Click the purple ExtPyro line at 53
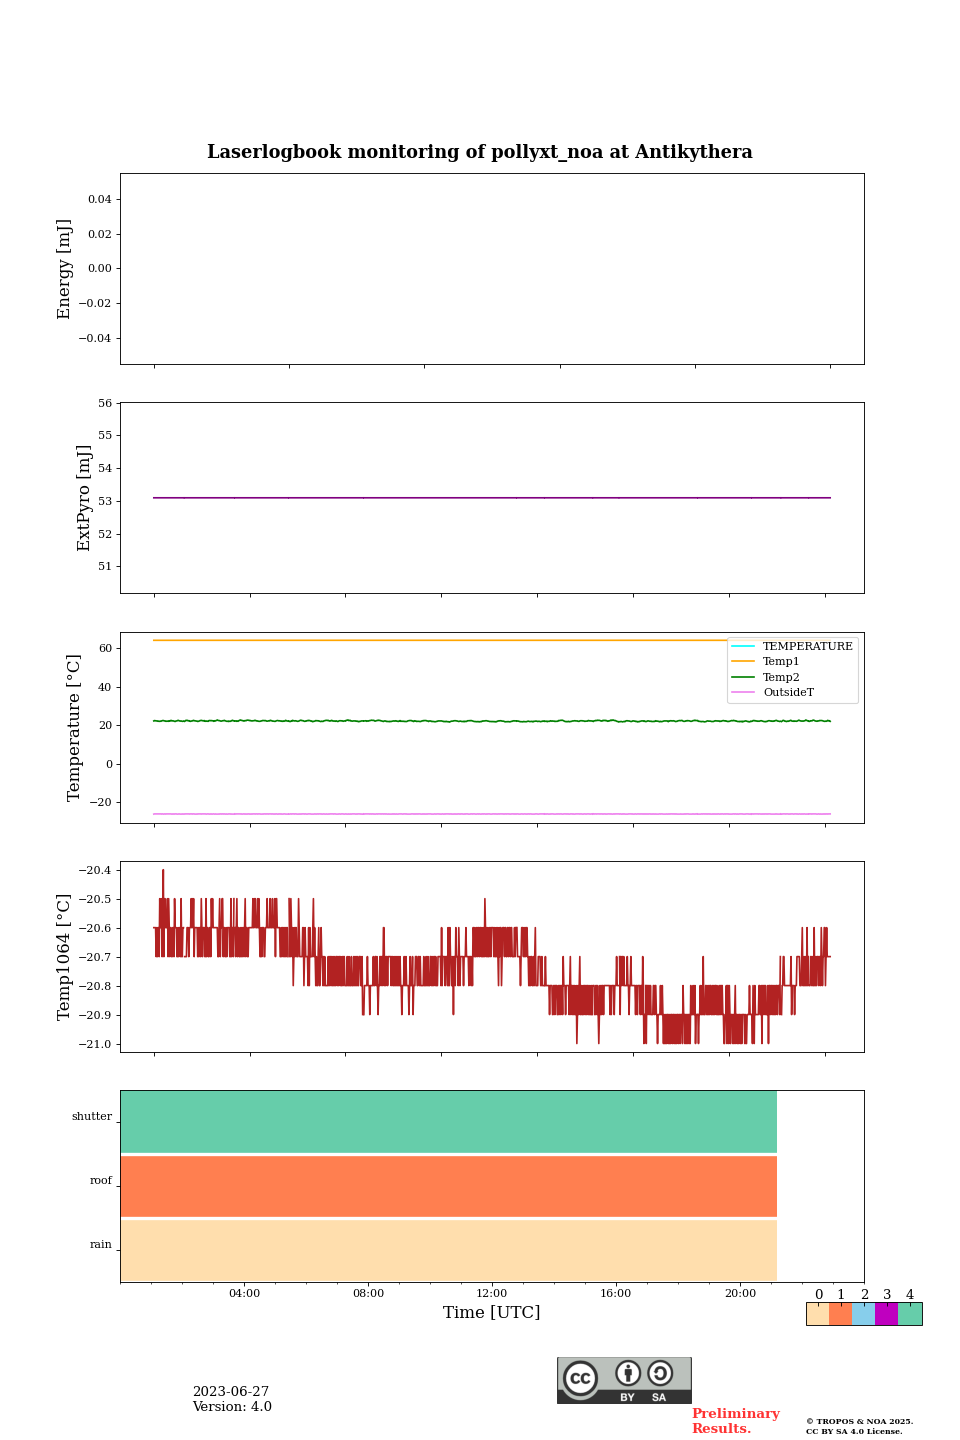 (492, 498)
